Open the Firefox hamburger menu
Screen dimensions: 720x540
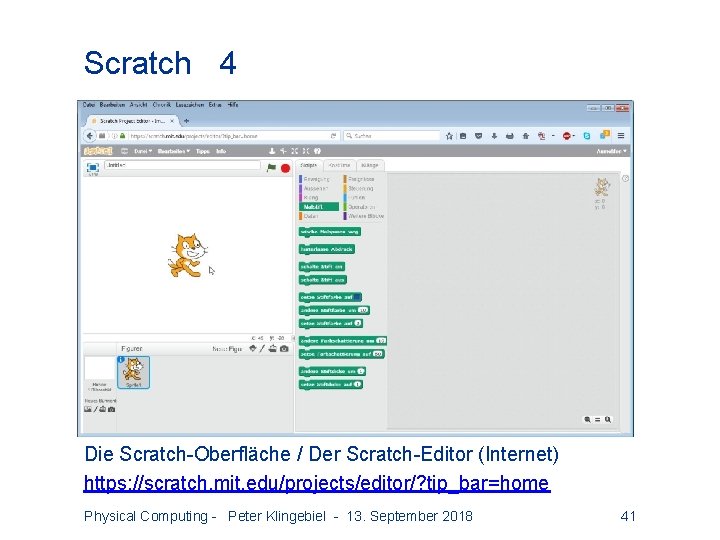(621, 136)
